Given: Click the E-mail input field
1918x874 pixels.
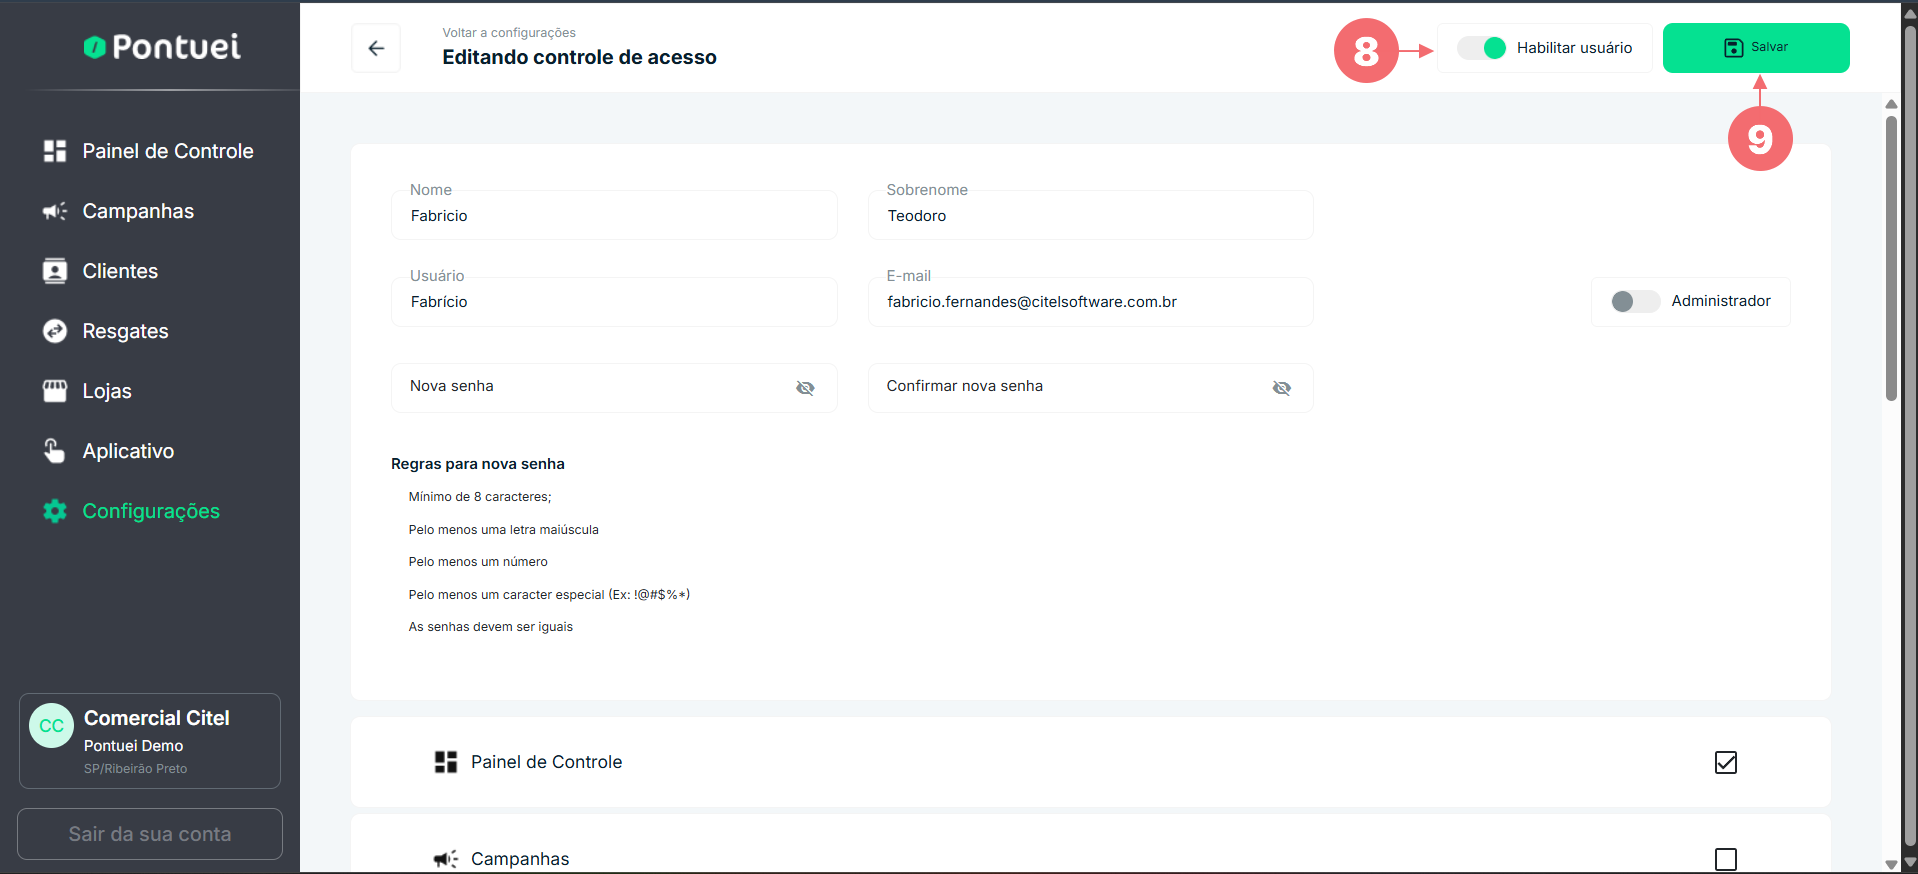Looking at the screenshot, I should point(1090,302).
